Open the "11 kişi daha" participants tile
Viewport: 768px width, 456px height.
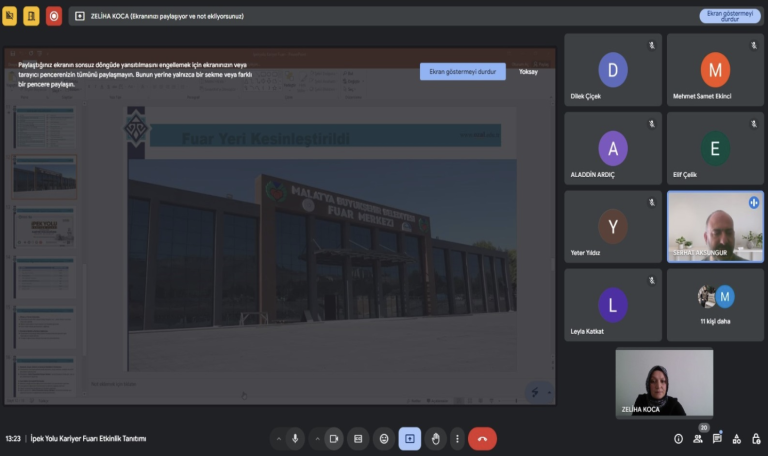tap(715, 304)
